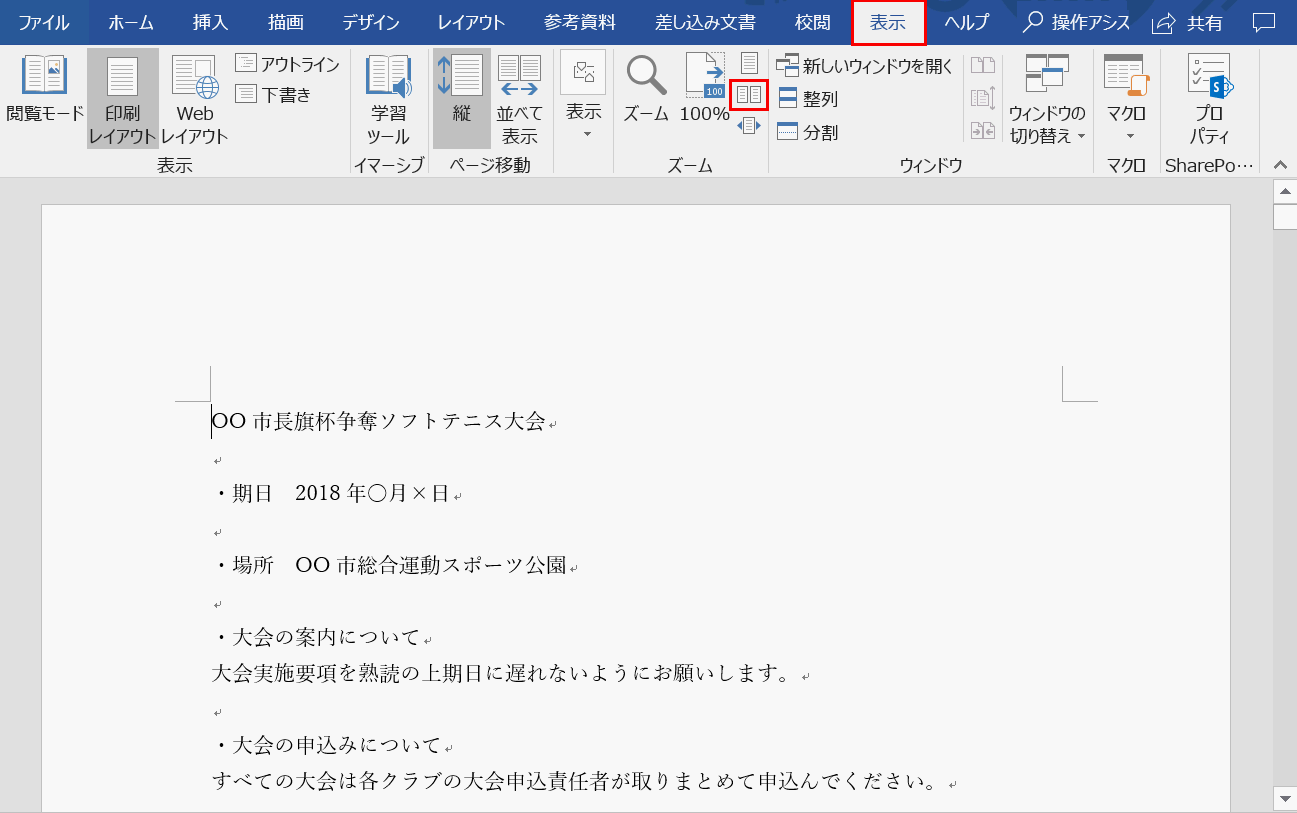
Task: Open the Design (デザイン) tab
Action: [x=371, y=22]
